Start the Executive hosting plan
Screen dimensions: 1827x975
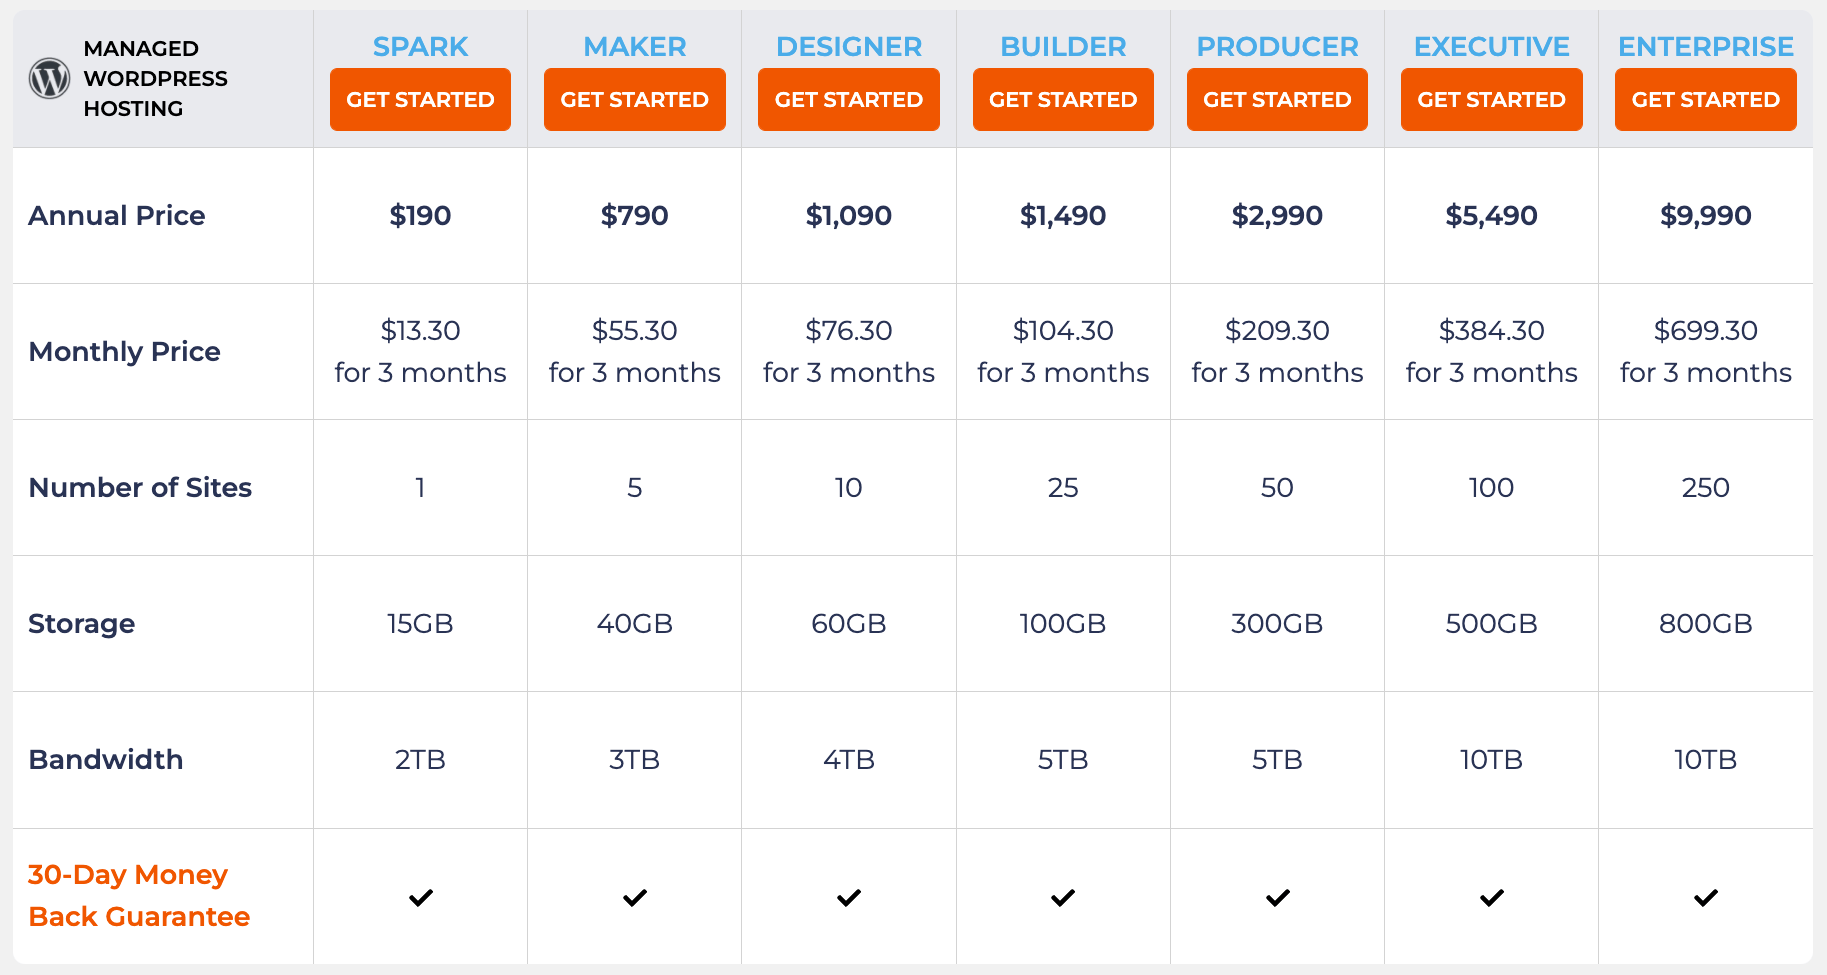(1492, 100)
